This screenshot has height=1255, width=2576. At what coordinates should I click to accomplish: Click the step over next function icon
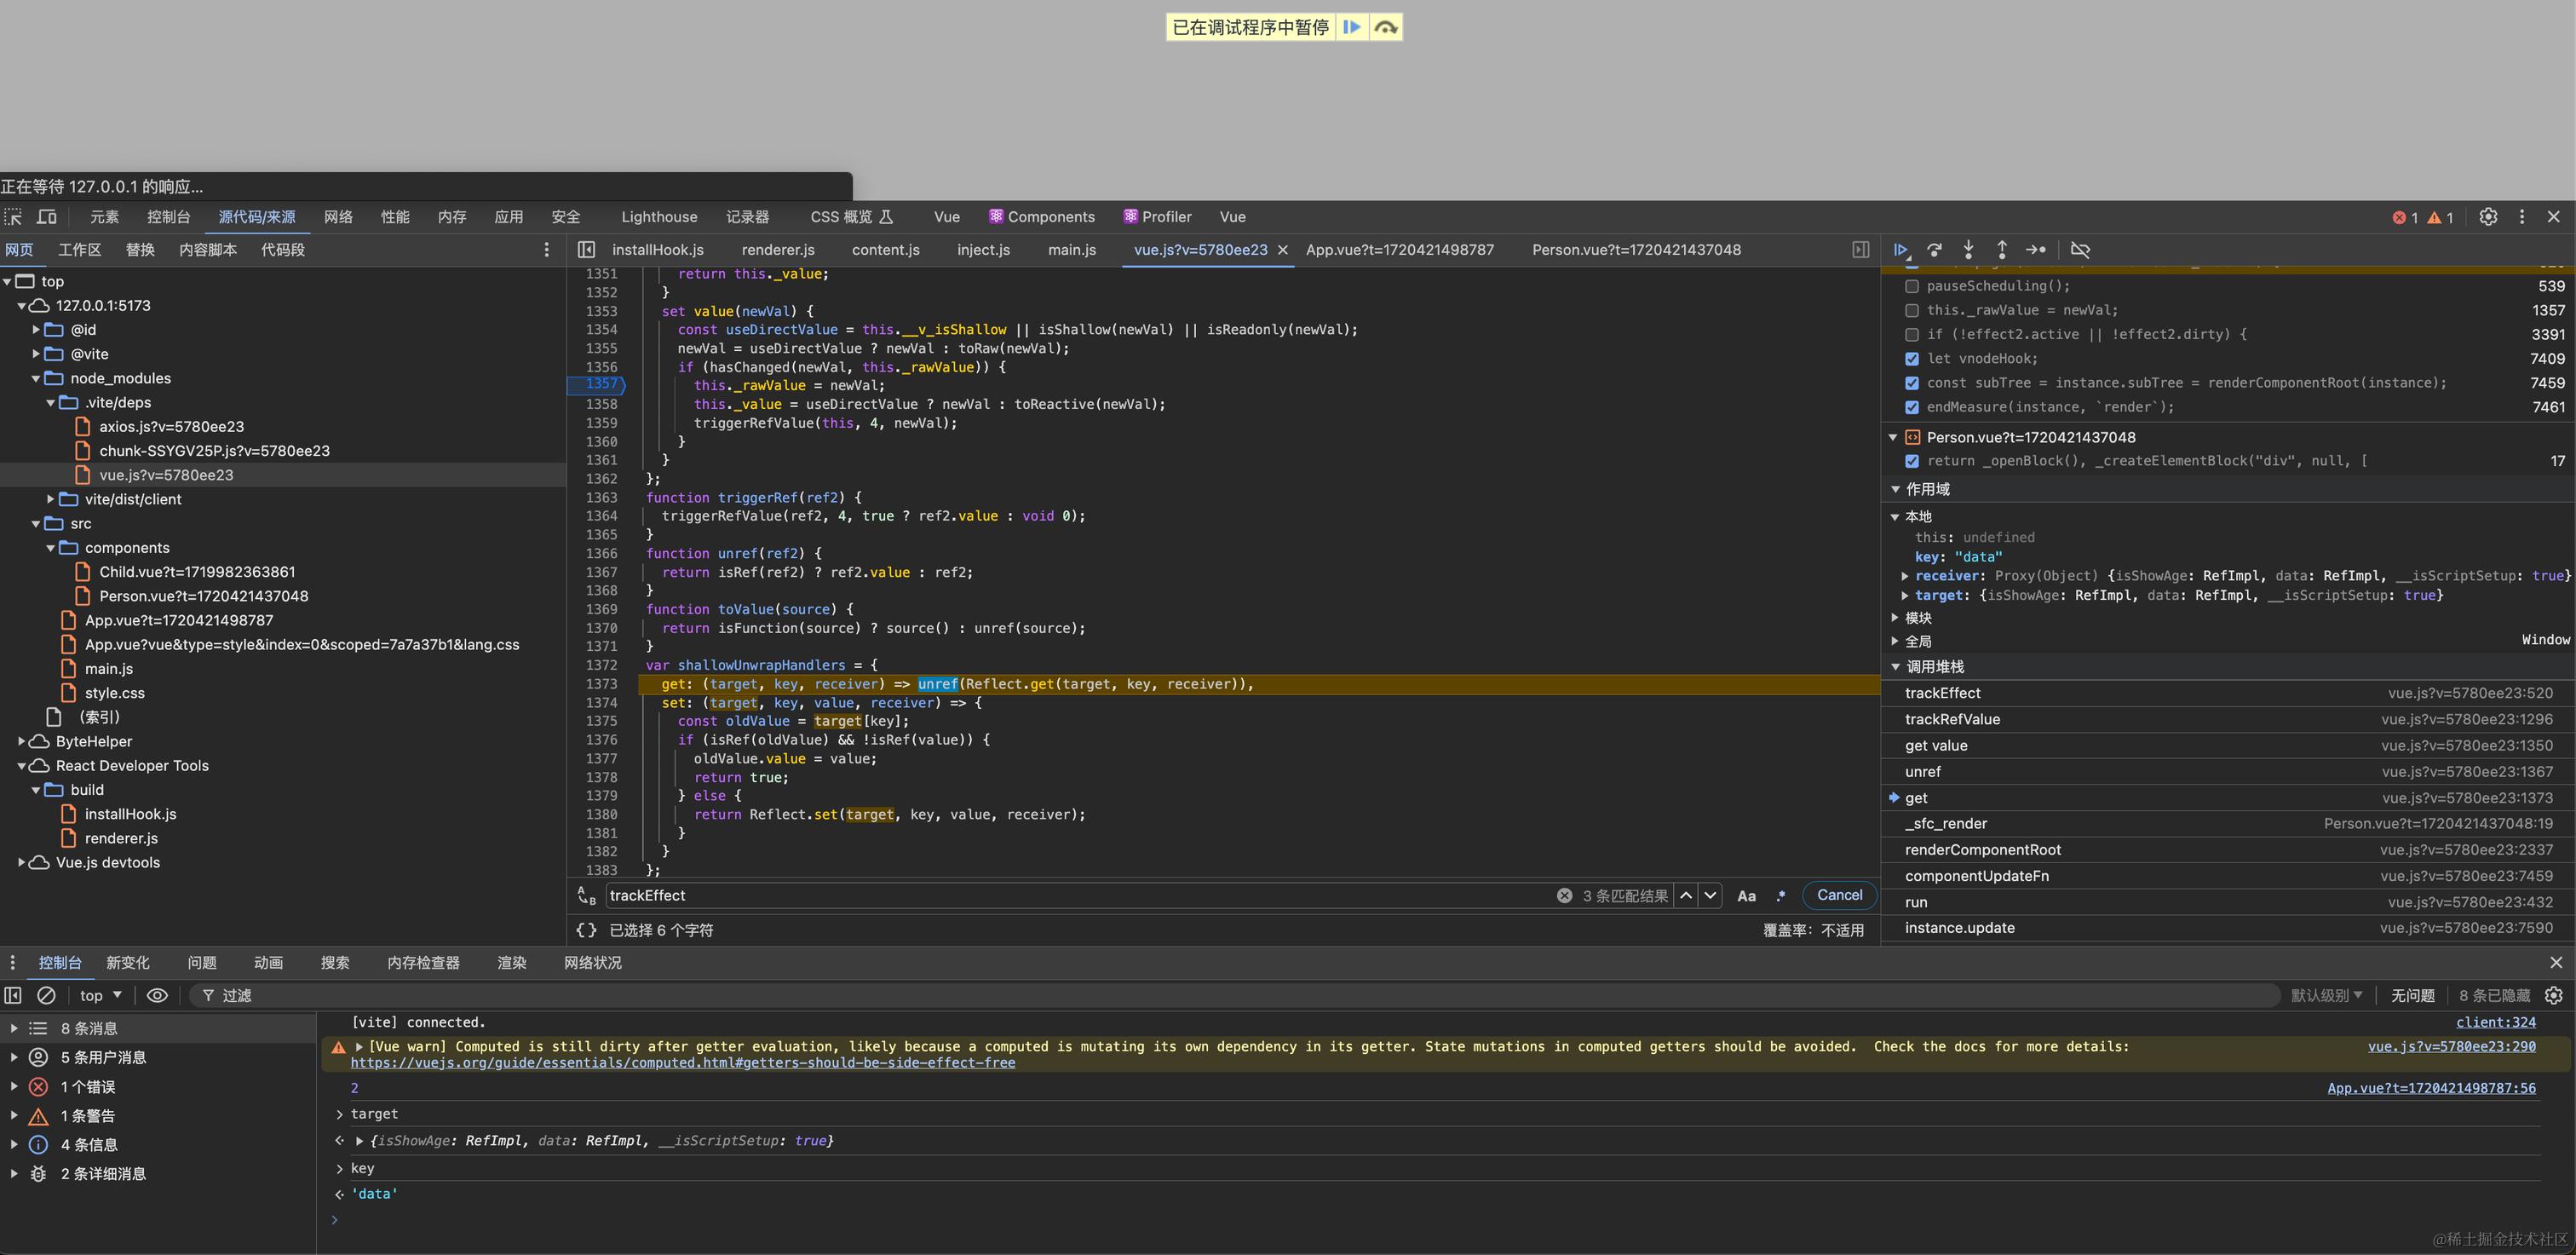(1935, 250)
